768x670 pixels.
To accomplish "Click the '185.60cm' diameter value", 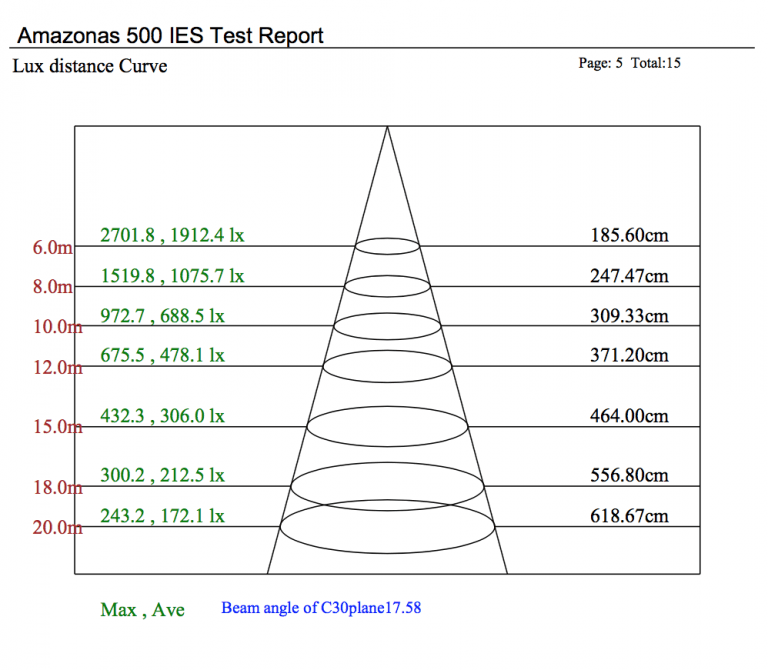I will click(x=629, y=236).
